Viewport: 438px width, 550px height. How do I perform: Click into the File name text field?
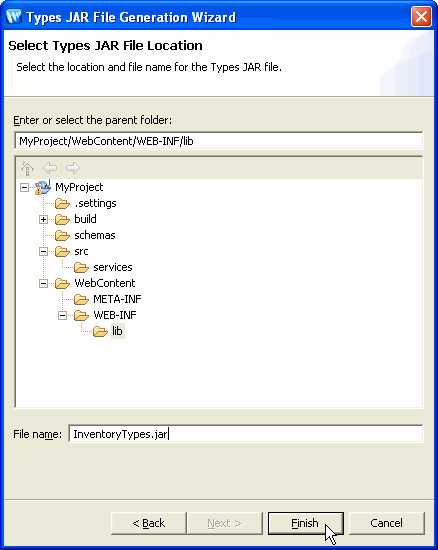(x=245, y=434)
